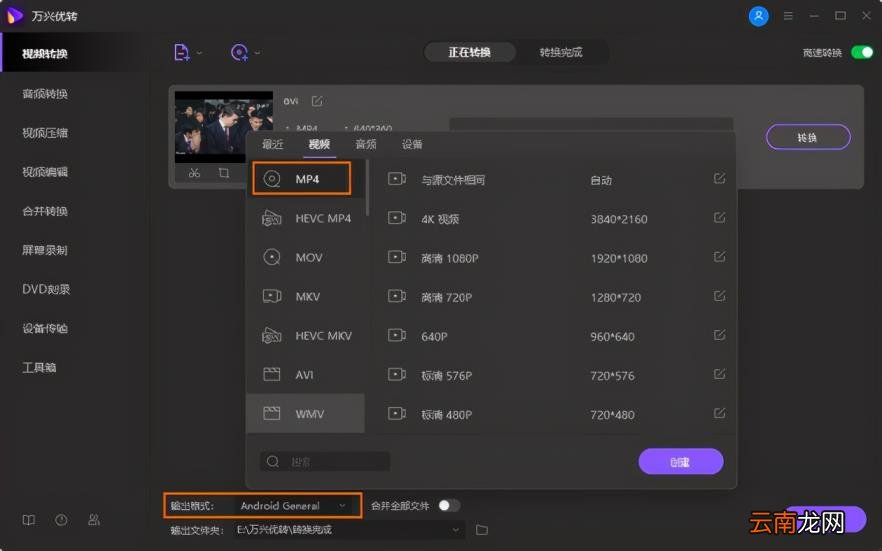The height and width of the screenshot is (551, 882).
Task: Switch to the 设备 format tab
Action: pos(412,144)
